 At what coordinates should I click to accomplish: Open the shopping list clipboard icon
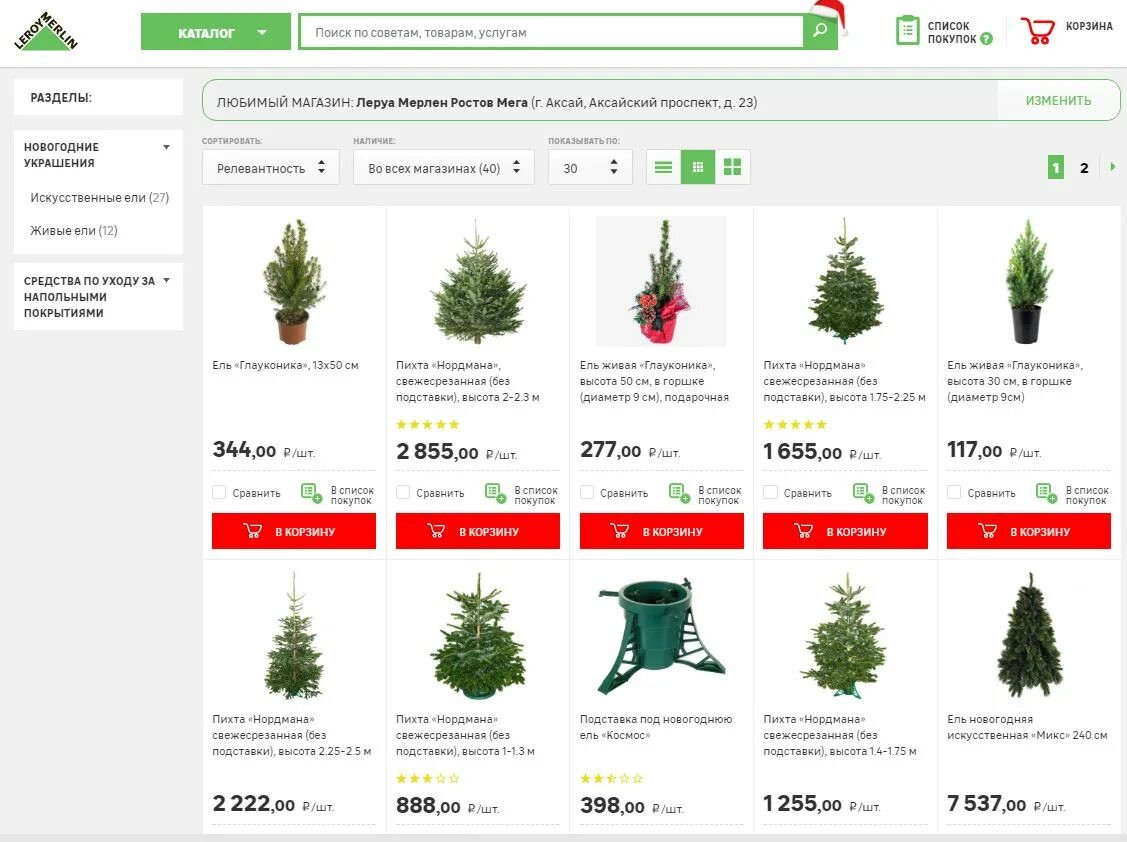point(907,31)
